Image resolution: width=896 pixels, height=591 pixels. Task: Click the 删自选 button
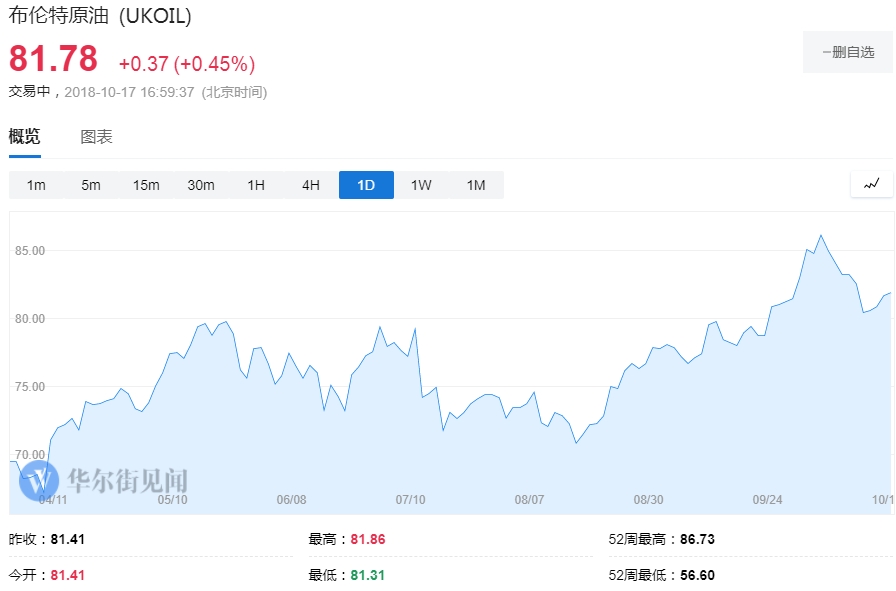pos(847,52)
